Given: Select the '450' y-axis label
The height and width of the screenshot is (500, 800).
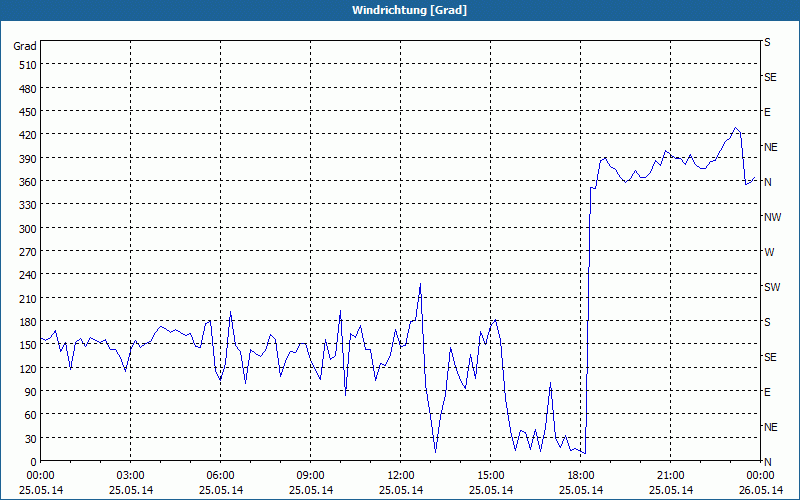Looking at the screenshot, I should [28, 112].
